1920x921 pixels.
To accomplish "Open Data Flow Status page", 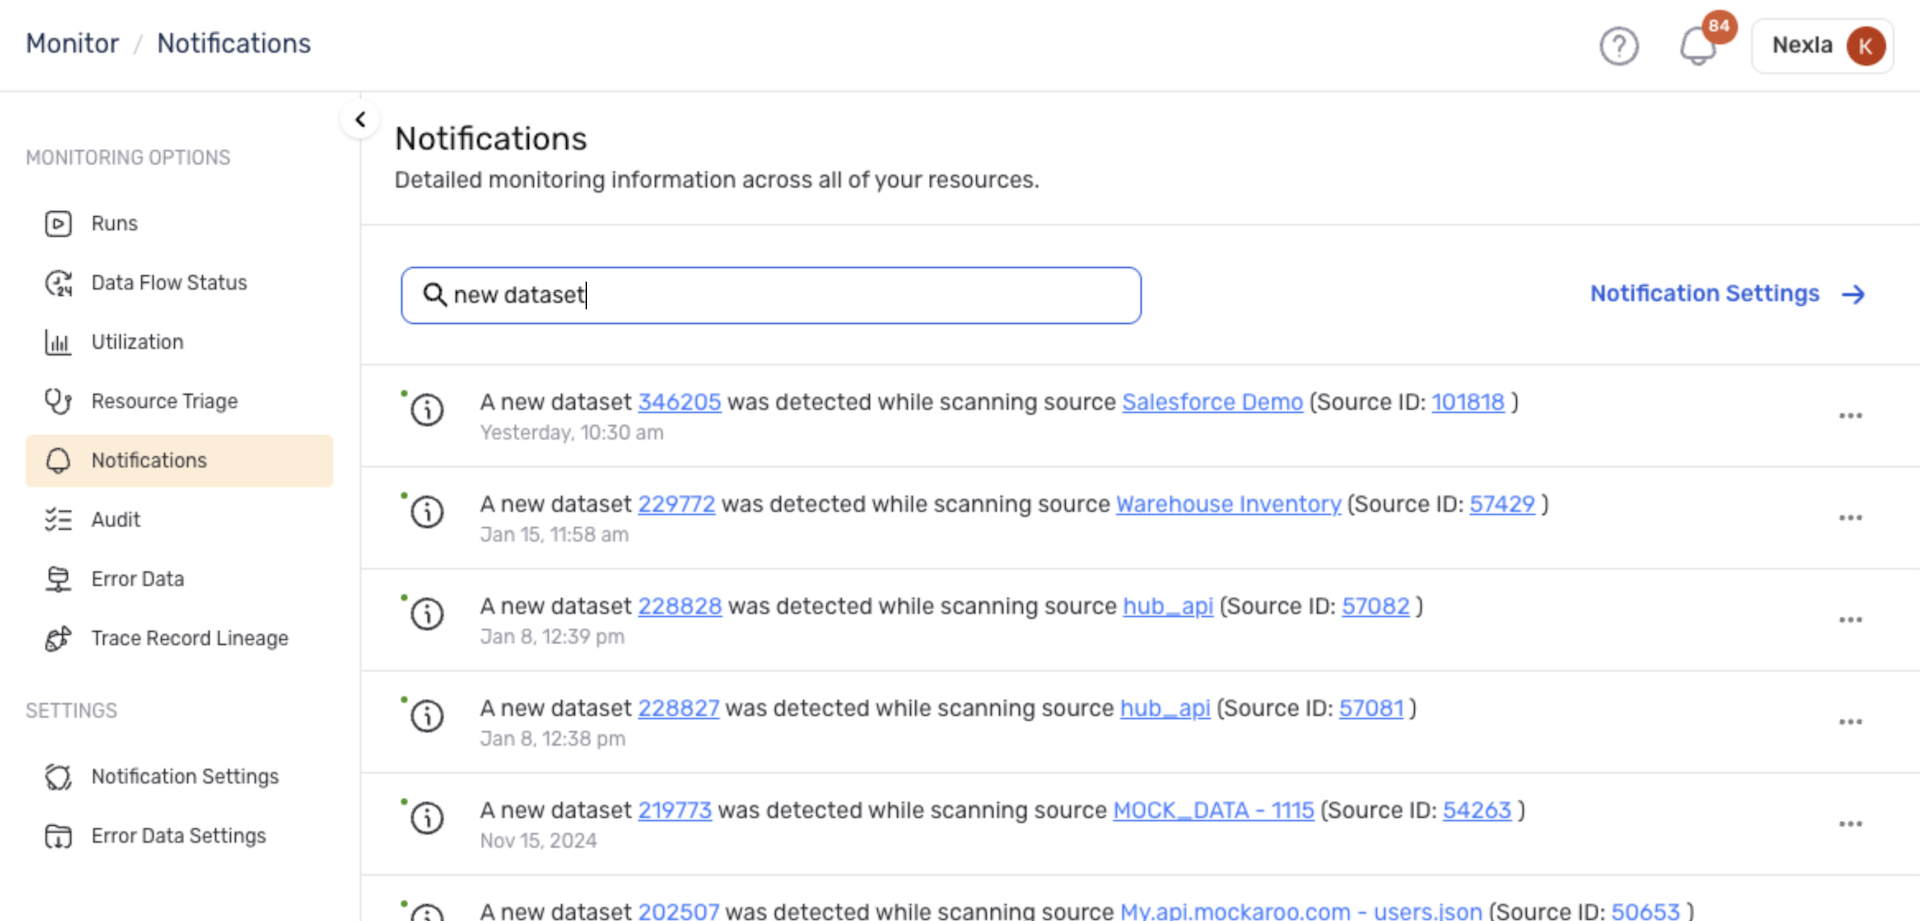I will (x=169, y=283).
